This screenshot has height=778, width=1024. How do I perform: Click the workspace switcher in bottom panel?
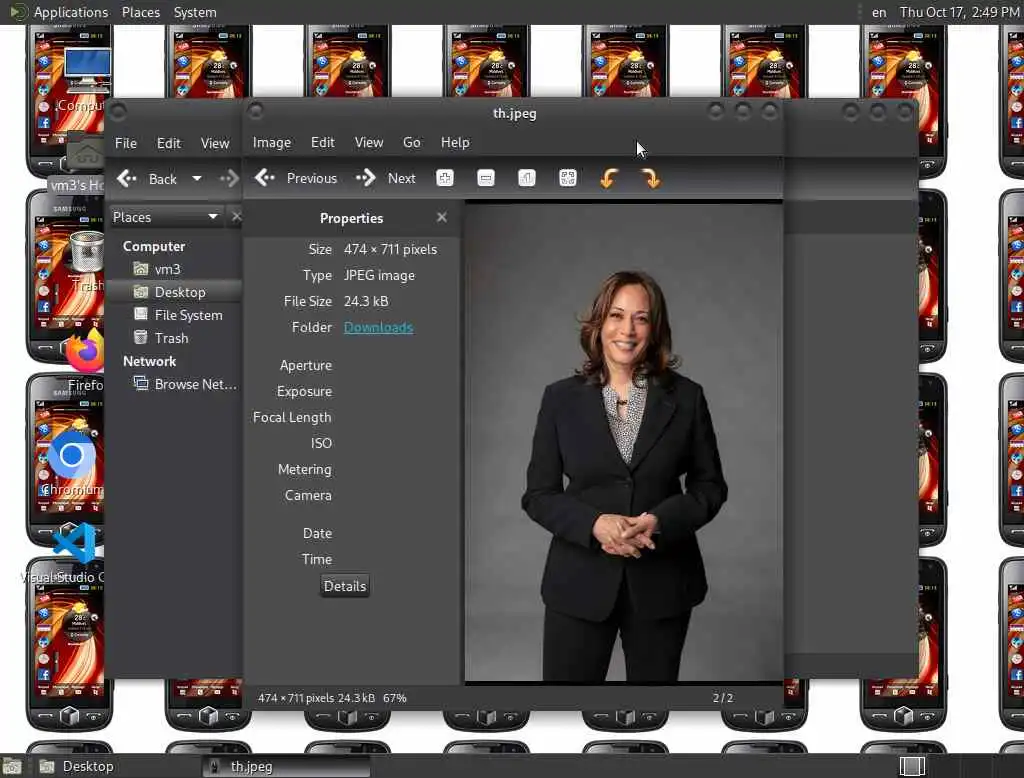tap(912, 766)
